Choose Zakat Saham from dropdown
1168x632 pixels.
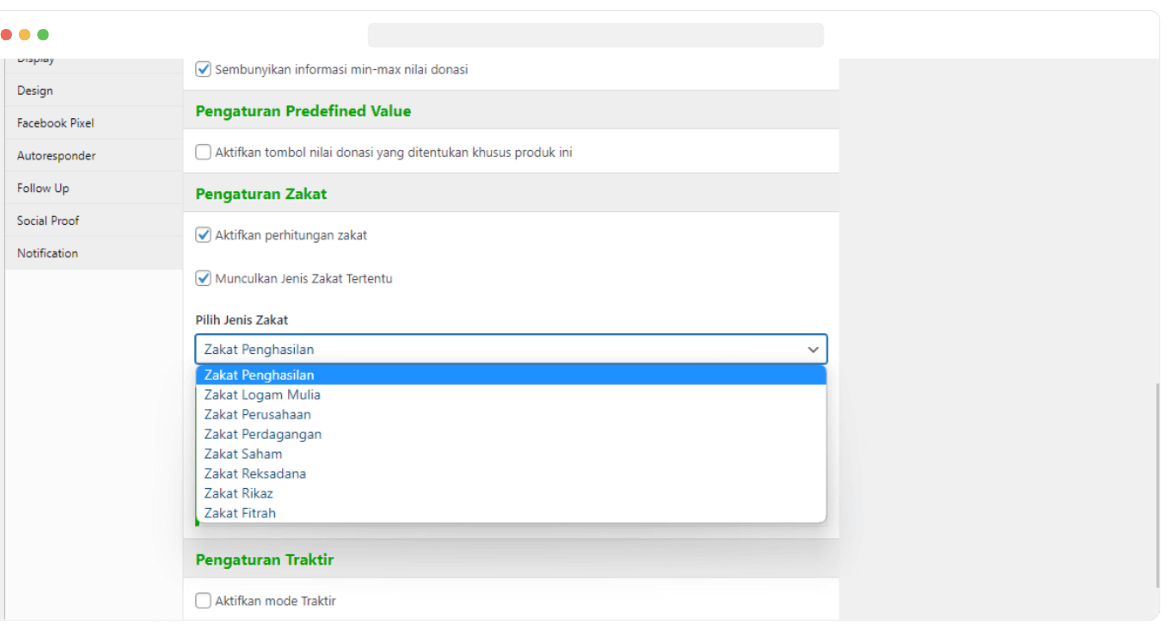point(243,454)
